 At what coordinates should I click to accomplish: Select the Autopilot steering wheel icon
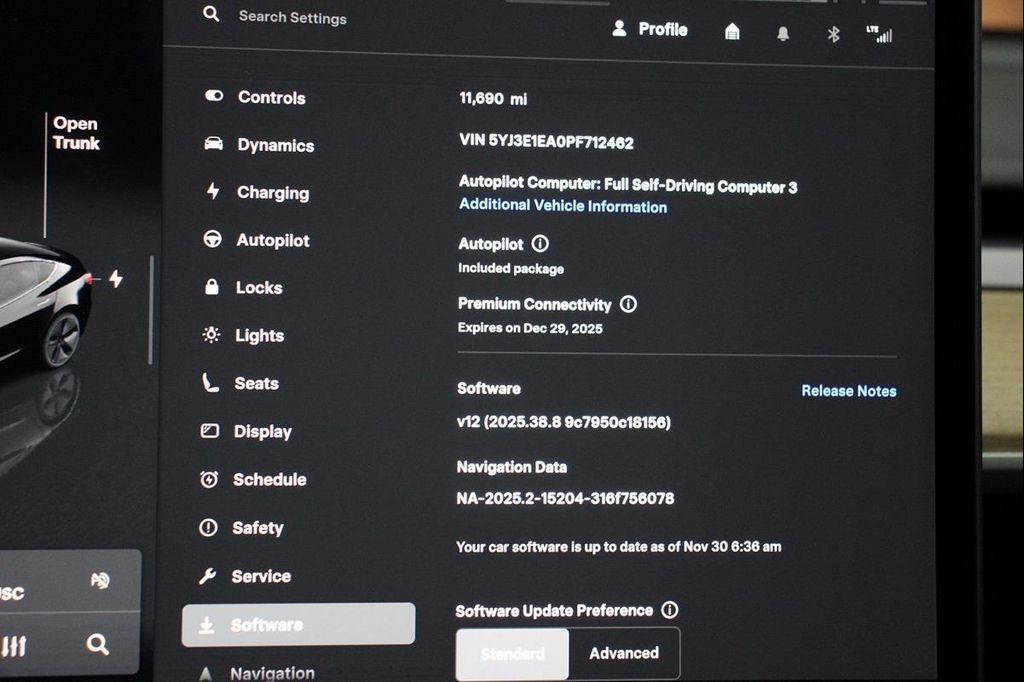click(x=211, y=240)
